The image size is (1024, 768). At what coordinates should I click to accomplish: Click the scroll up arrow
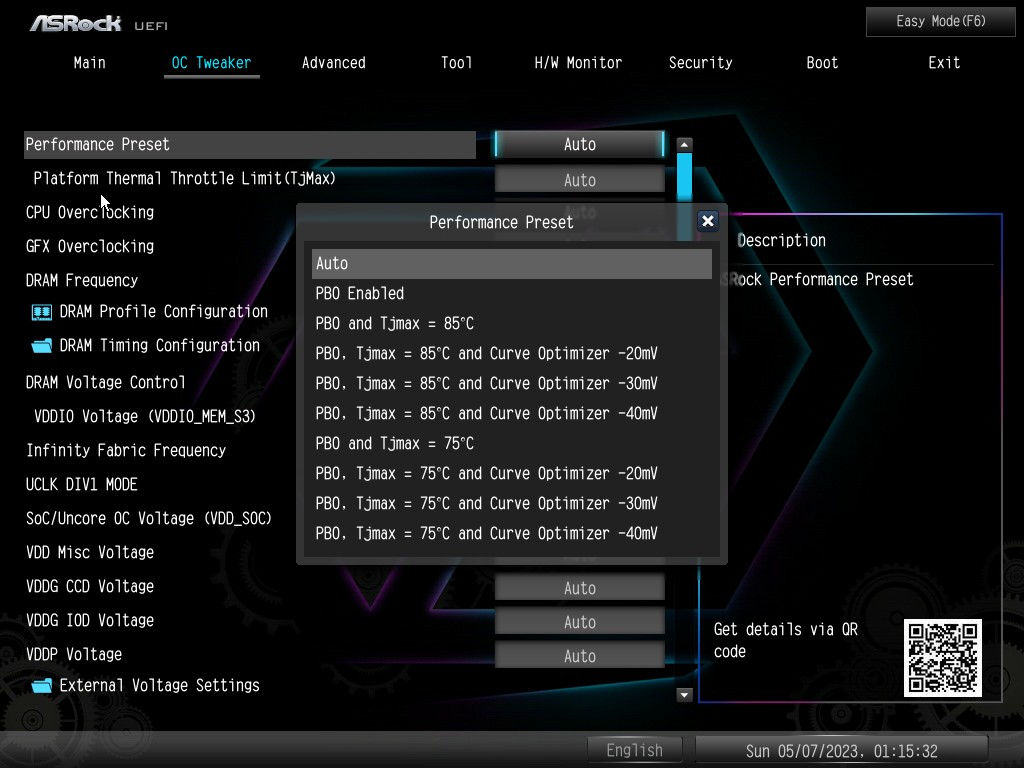pos(685,145)
